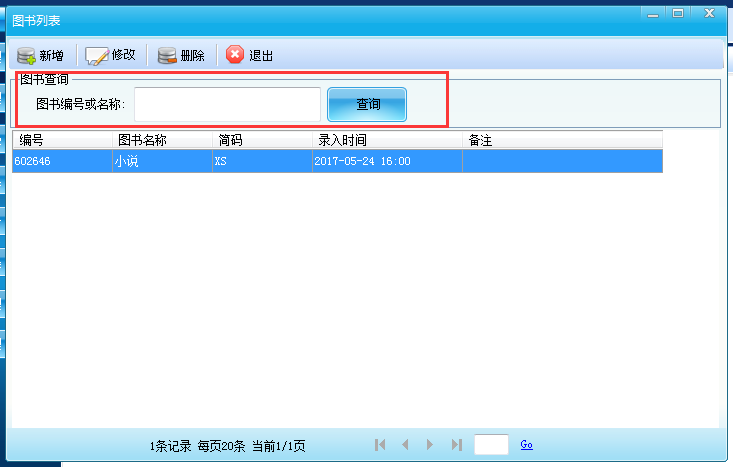
Task: Click the 录入时间 column header
Action: [x=387, y=140]
